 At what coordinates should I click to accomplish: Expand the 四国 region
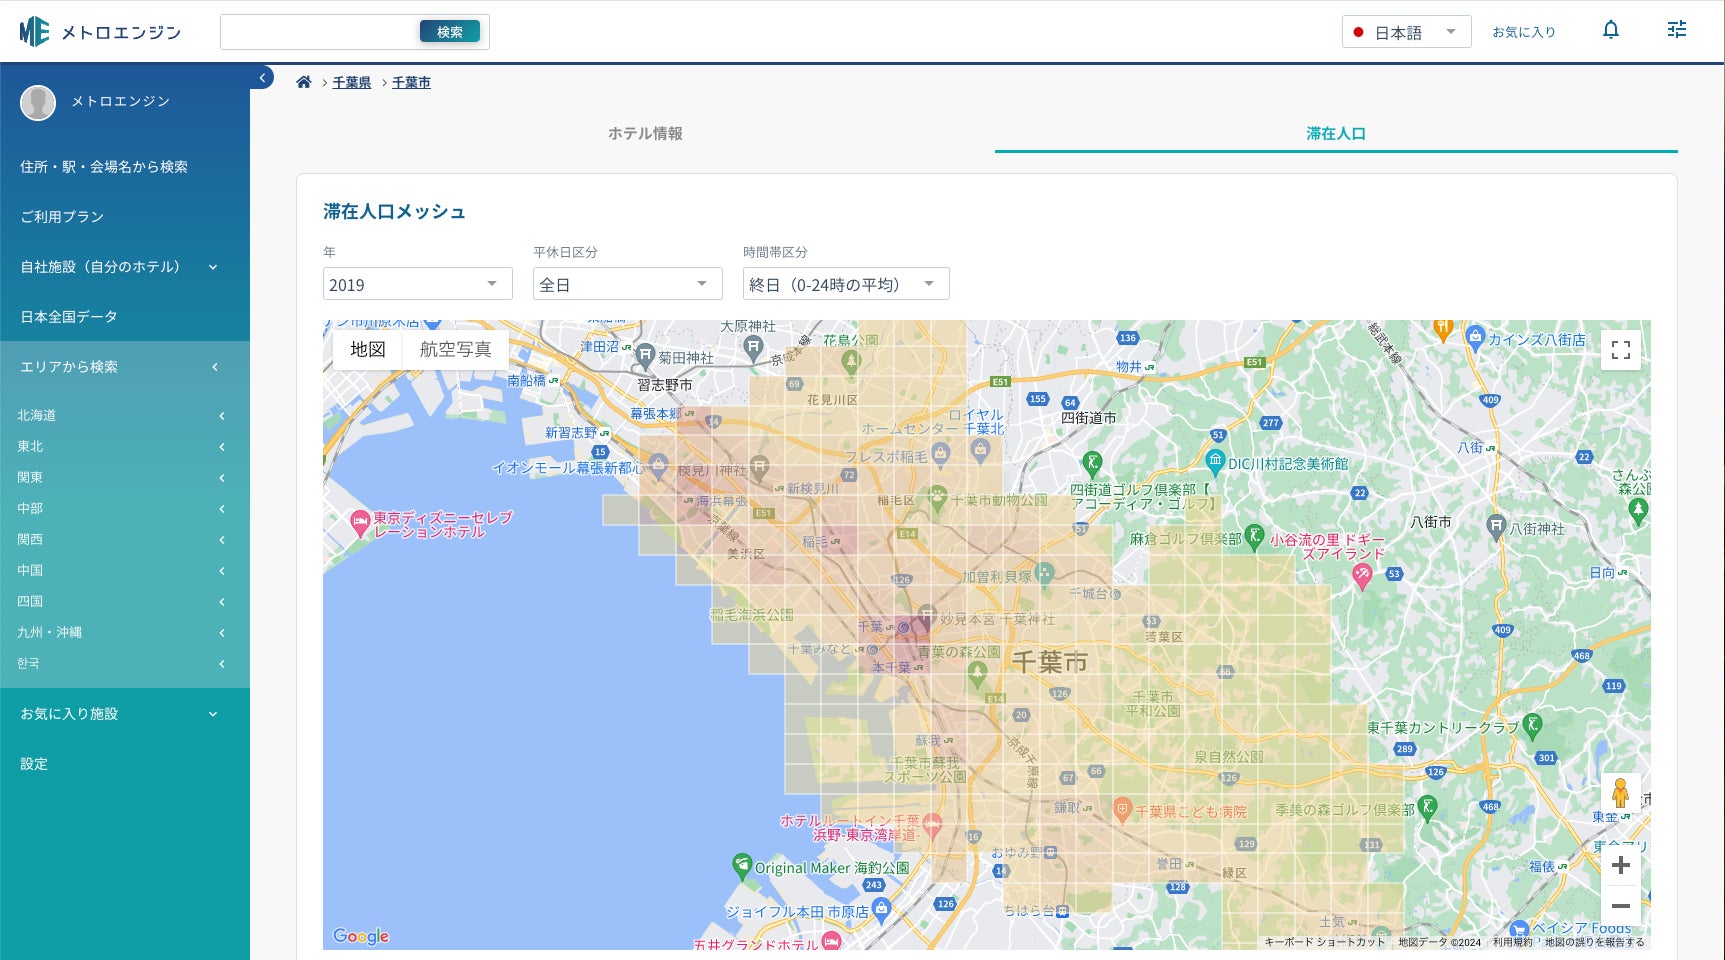(125, 601)
